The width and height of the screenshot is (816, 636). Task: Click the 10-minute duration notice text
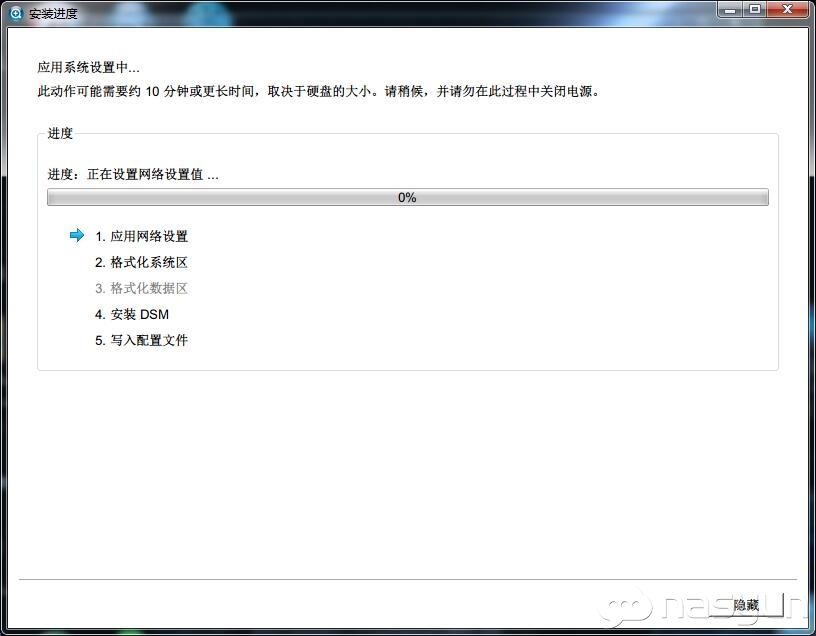click(x=318, y=92)
